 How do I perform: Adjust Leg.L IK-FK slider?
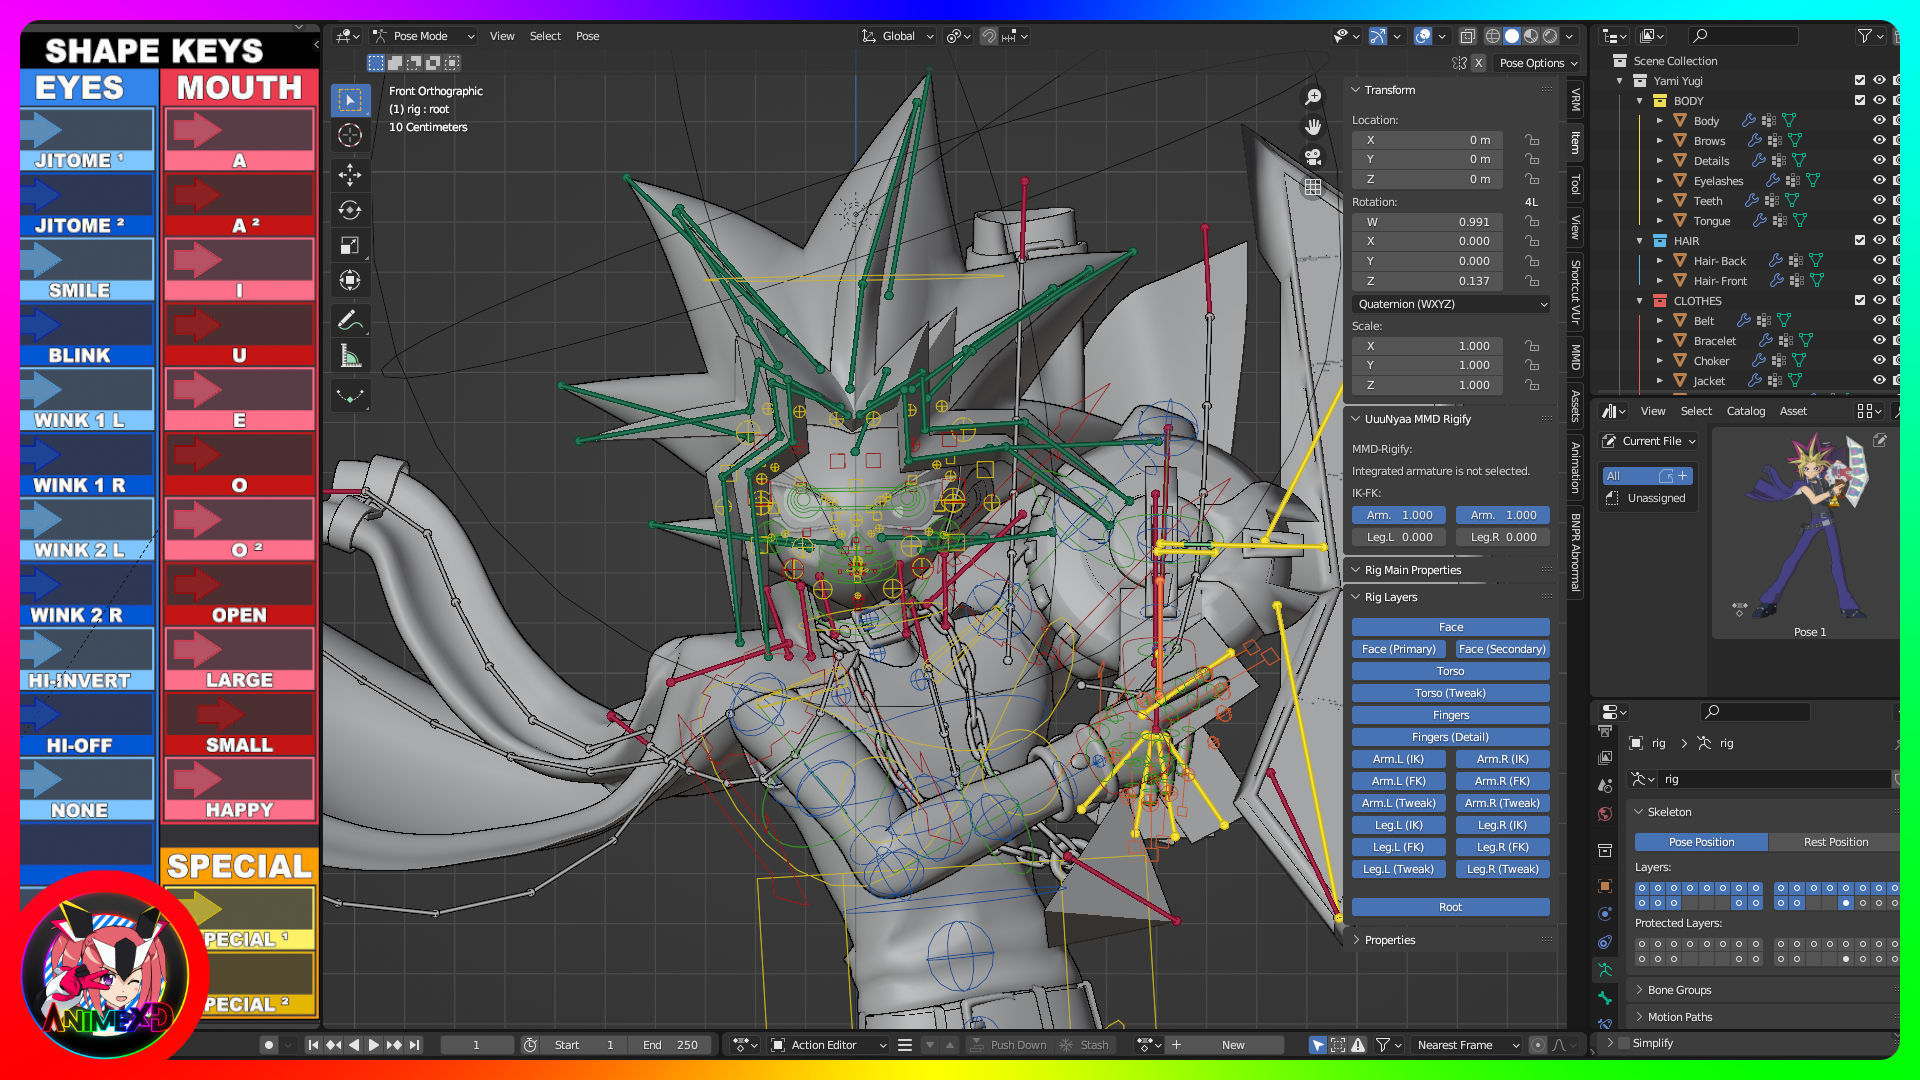click(1398, 537)
